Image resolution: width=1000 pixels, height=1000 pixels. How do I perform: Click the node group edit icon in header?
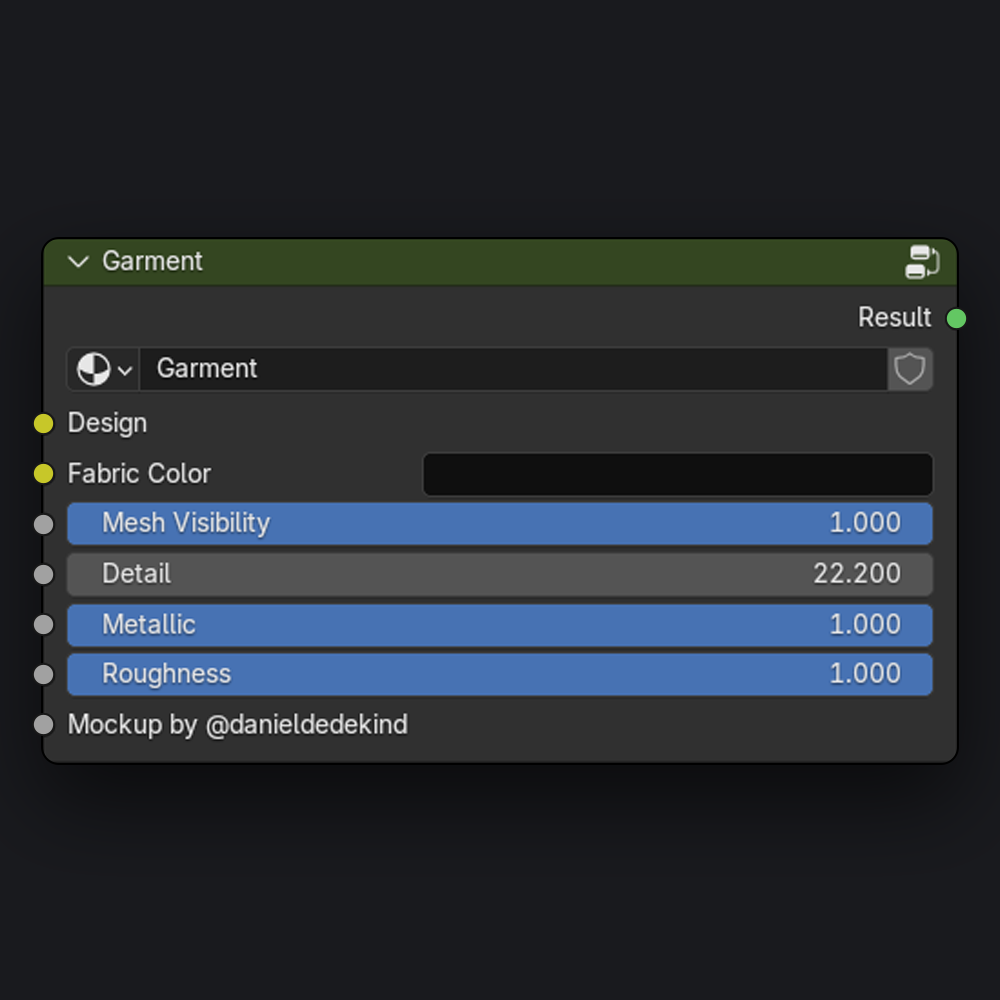click(921, 262)
